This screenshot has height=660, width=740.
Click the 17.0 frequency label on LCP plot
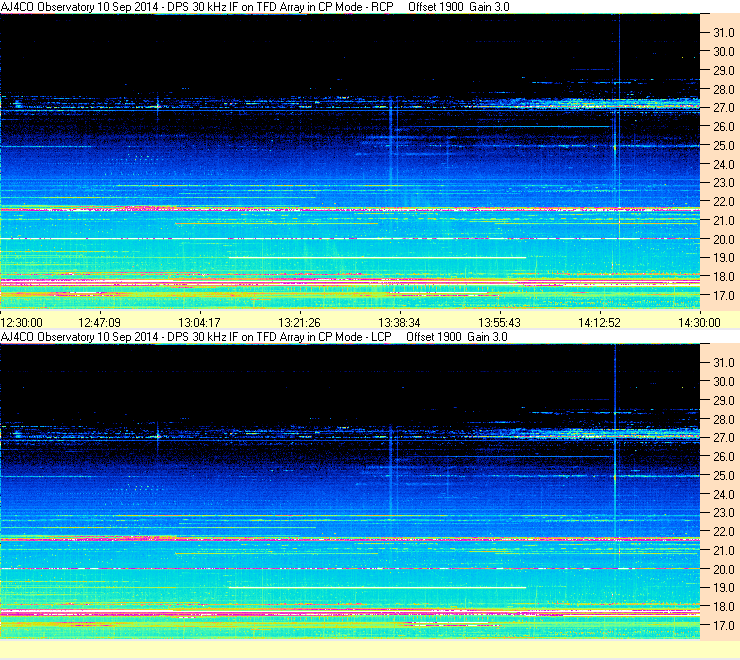coord(724,626)
